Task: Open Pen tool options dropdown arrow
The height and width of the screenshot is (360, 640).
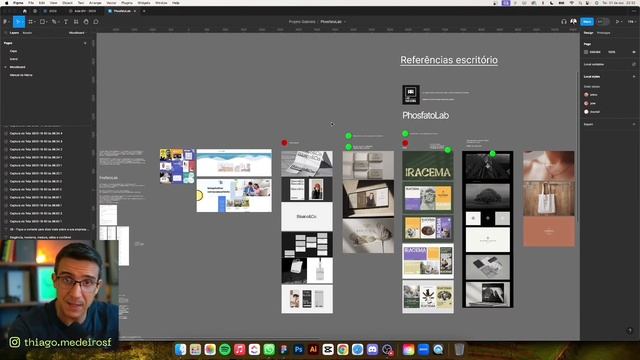Action: (58, 22)
